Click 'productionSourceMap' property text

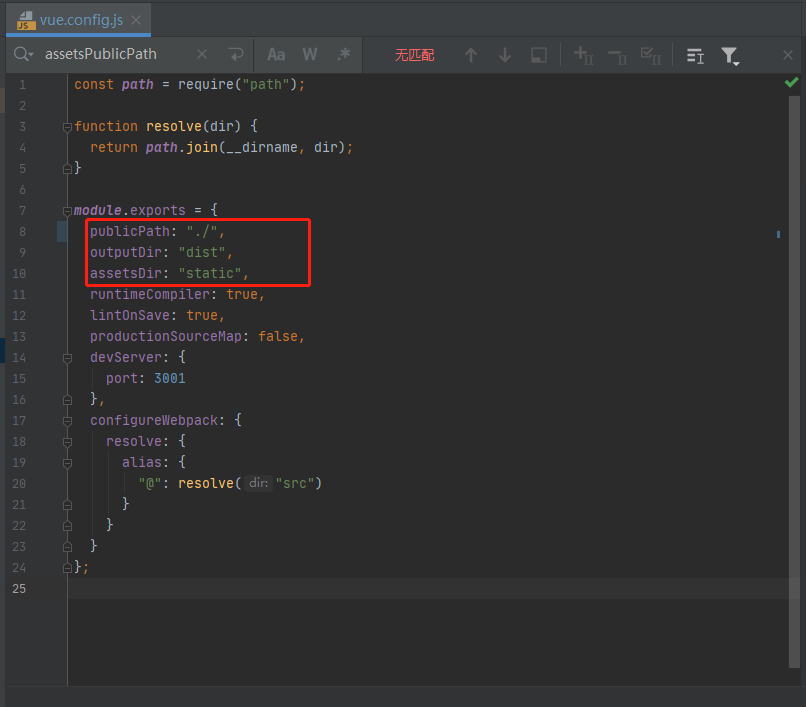166,336
